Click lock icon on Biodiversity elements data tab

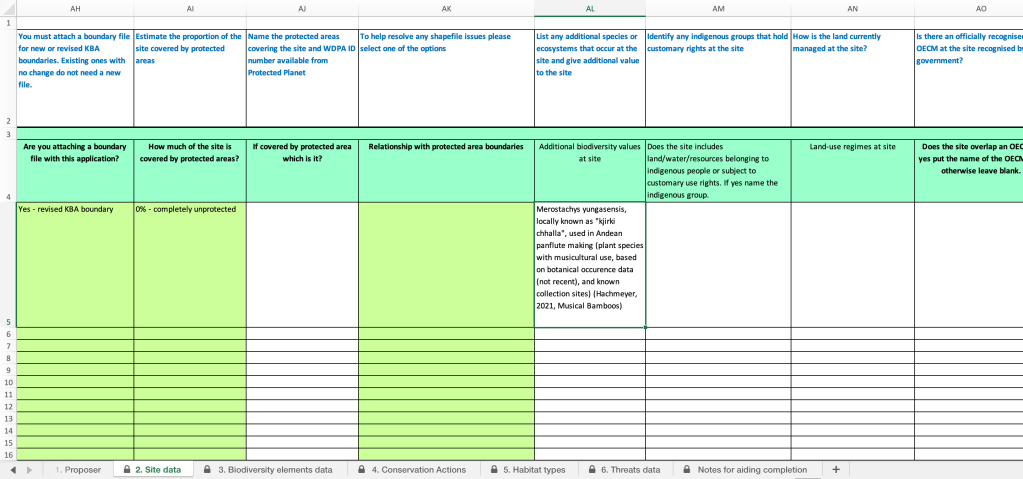pyautogui.click(x=207, y=469)
